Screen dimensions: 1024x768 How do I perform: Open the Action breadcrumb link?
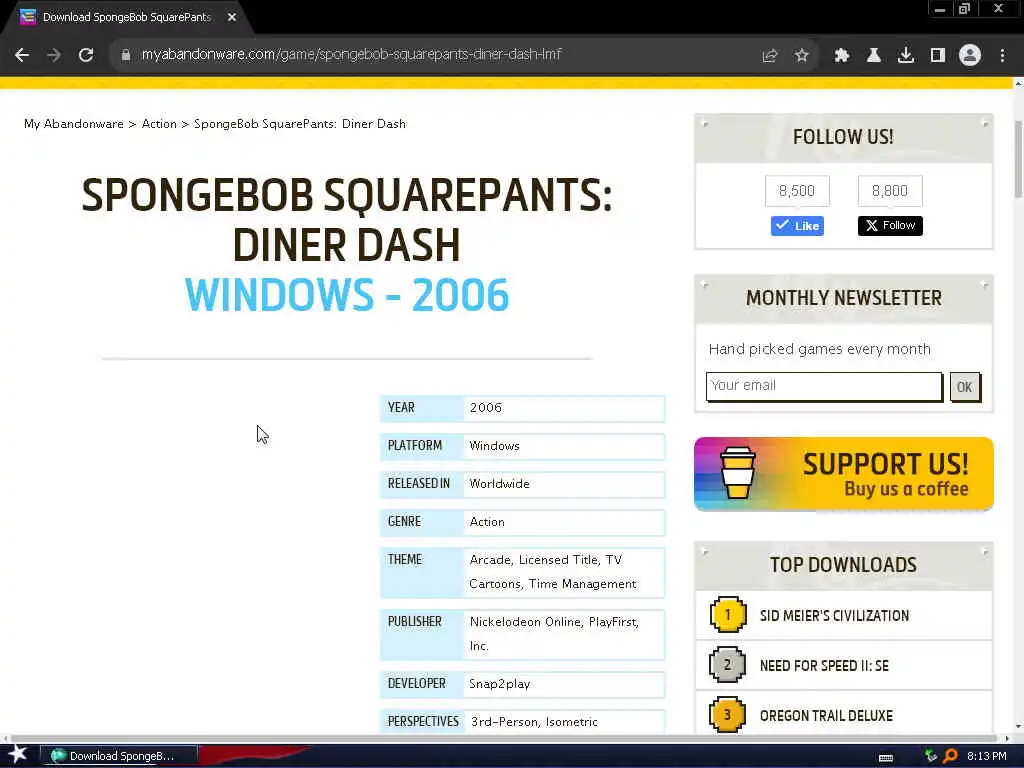159,124
